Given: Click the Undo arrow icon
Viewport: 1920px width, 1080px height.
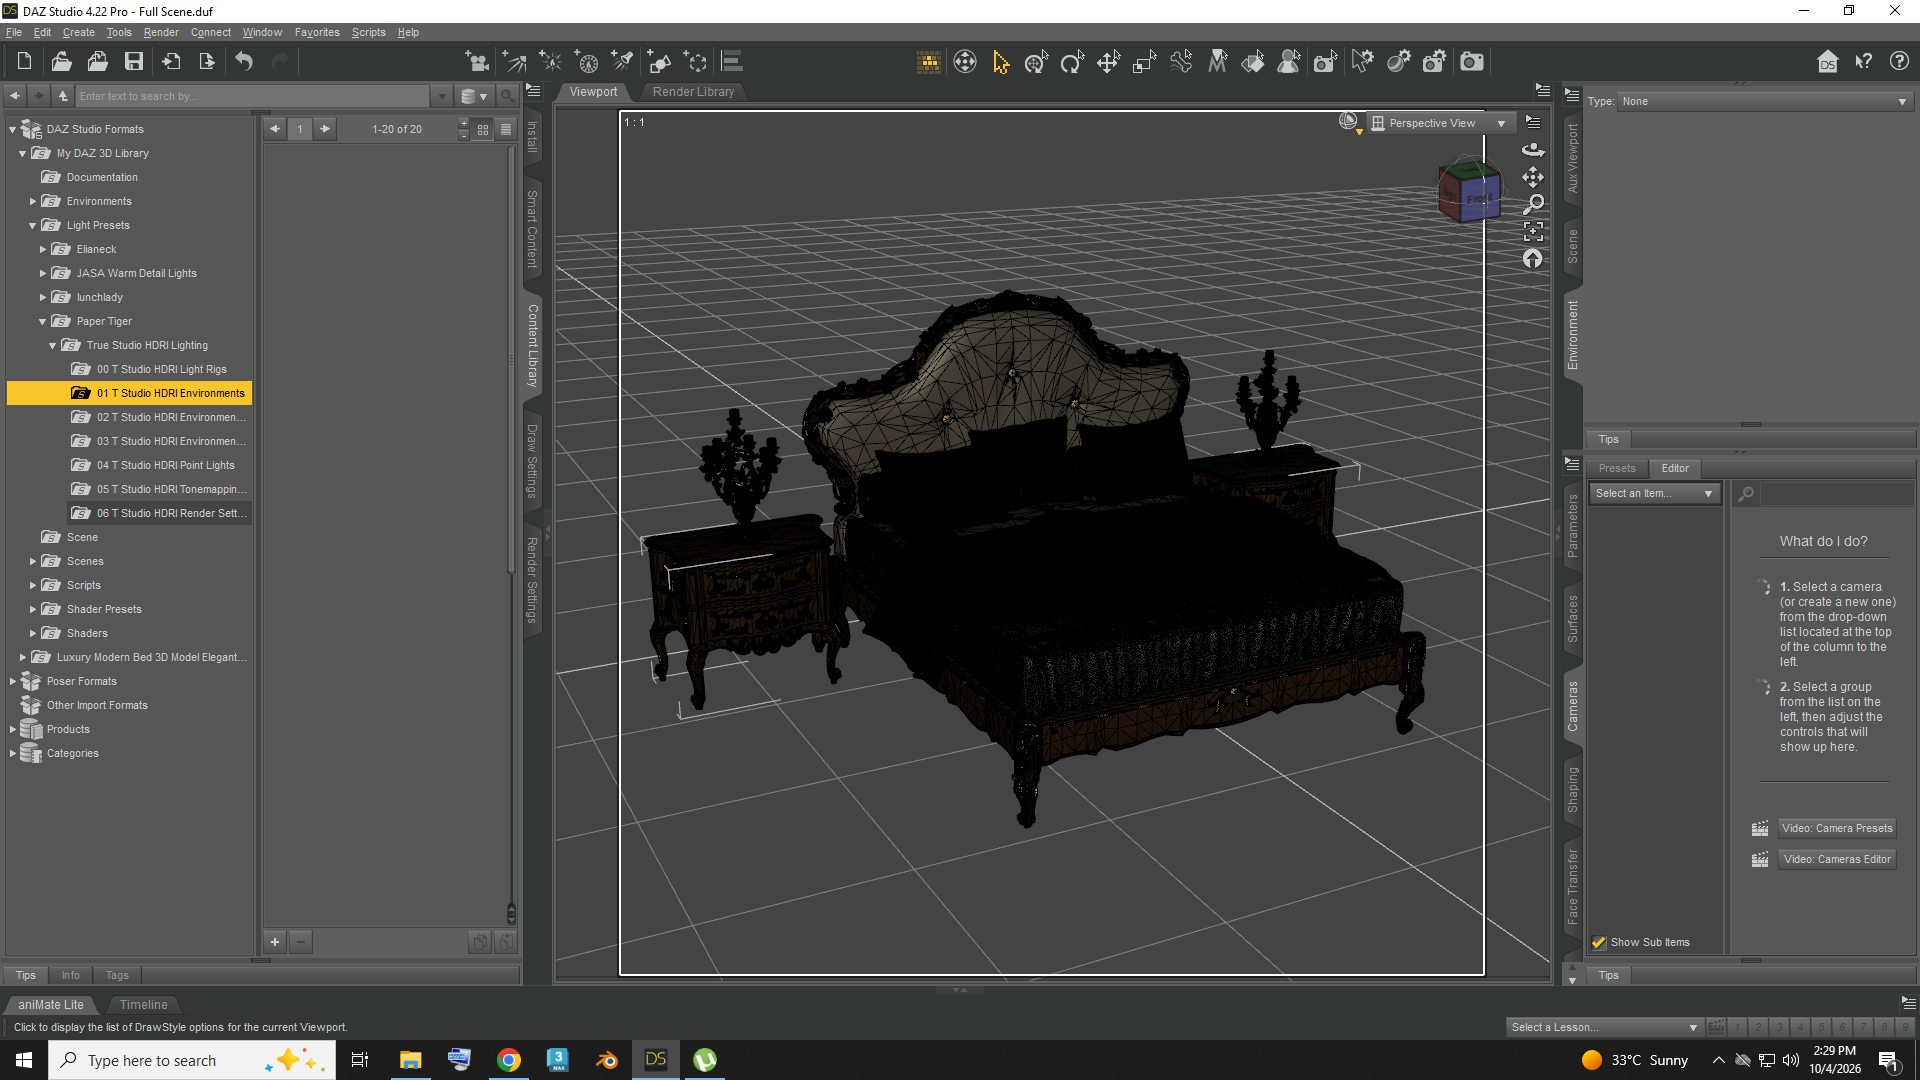Looking at the screenshot, I should click(x=244, y=62).
